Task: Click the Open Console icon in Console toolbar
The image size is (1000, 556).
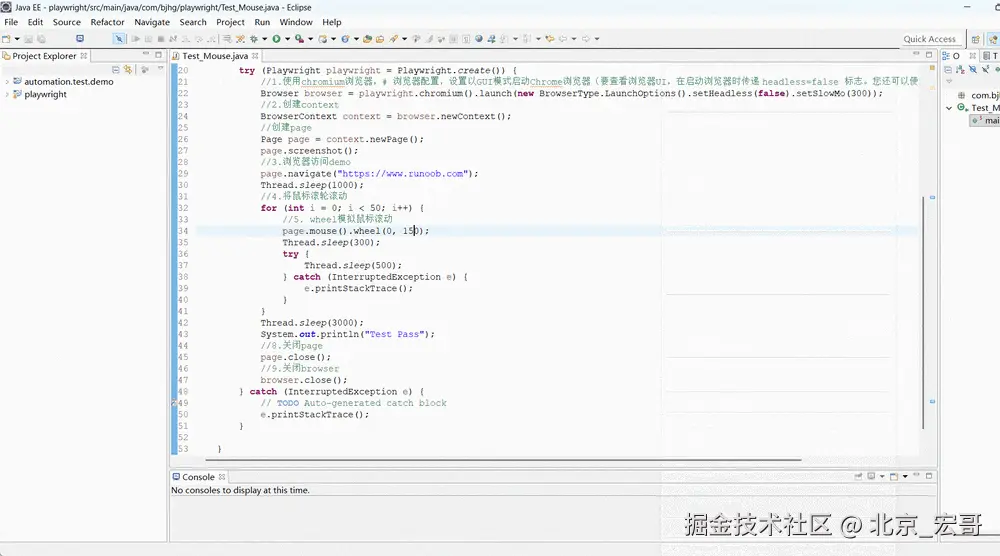Action: coord(894,476)
